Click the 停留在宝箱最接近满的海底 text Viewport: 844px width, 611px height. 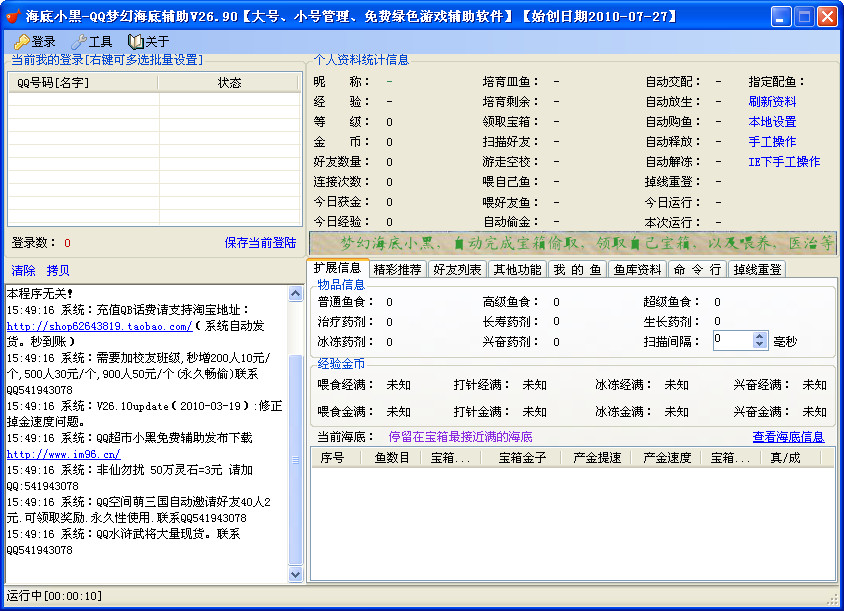pos(460,437)
